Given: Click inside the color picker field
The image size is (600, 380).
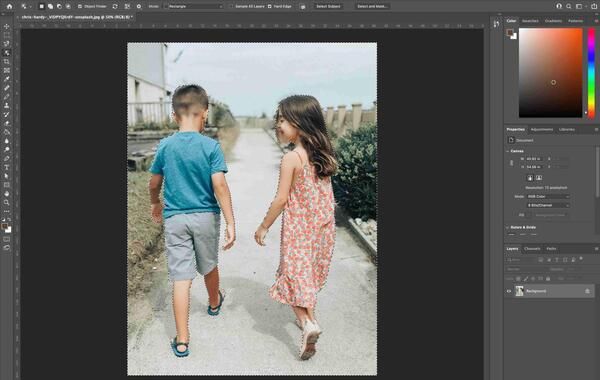Looking at the screenshot, I should tap(550, 73).
